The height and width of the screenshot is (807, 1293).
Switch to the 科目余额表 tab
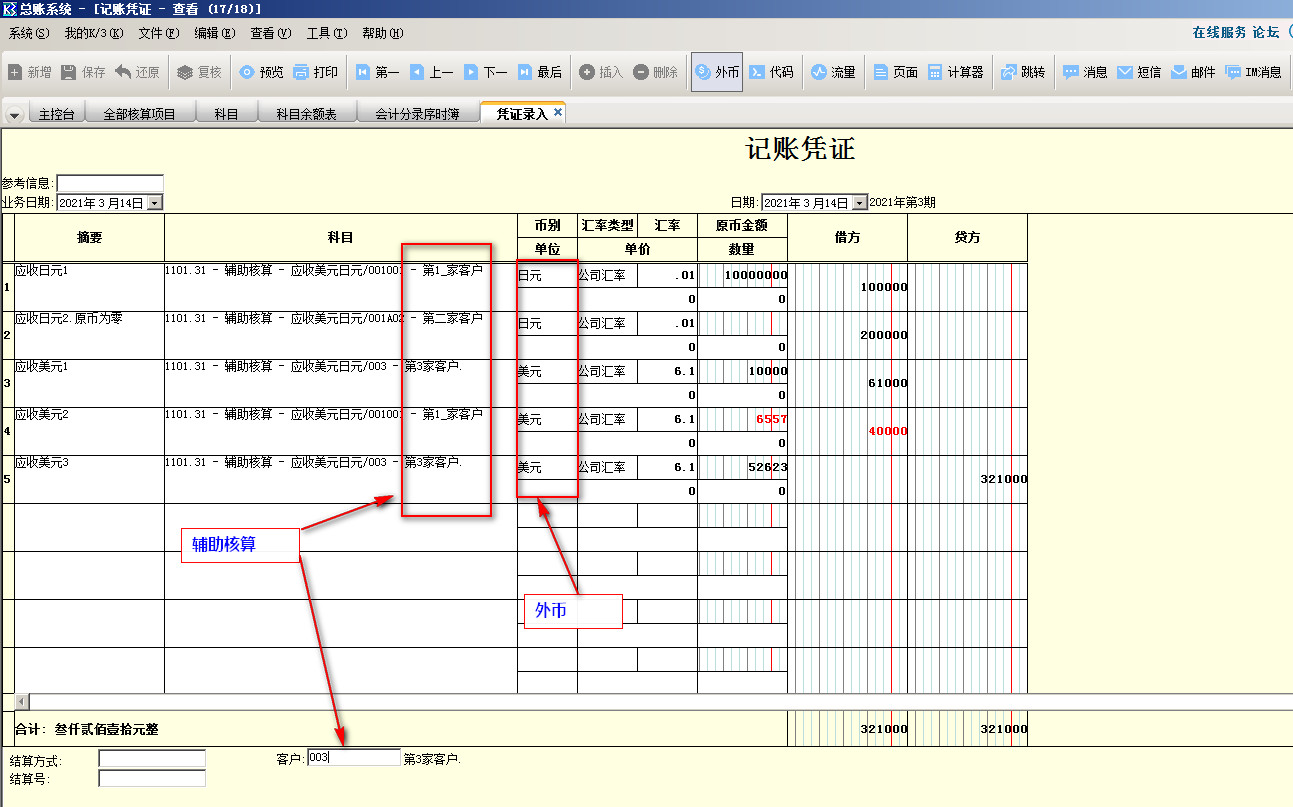306,114
